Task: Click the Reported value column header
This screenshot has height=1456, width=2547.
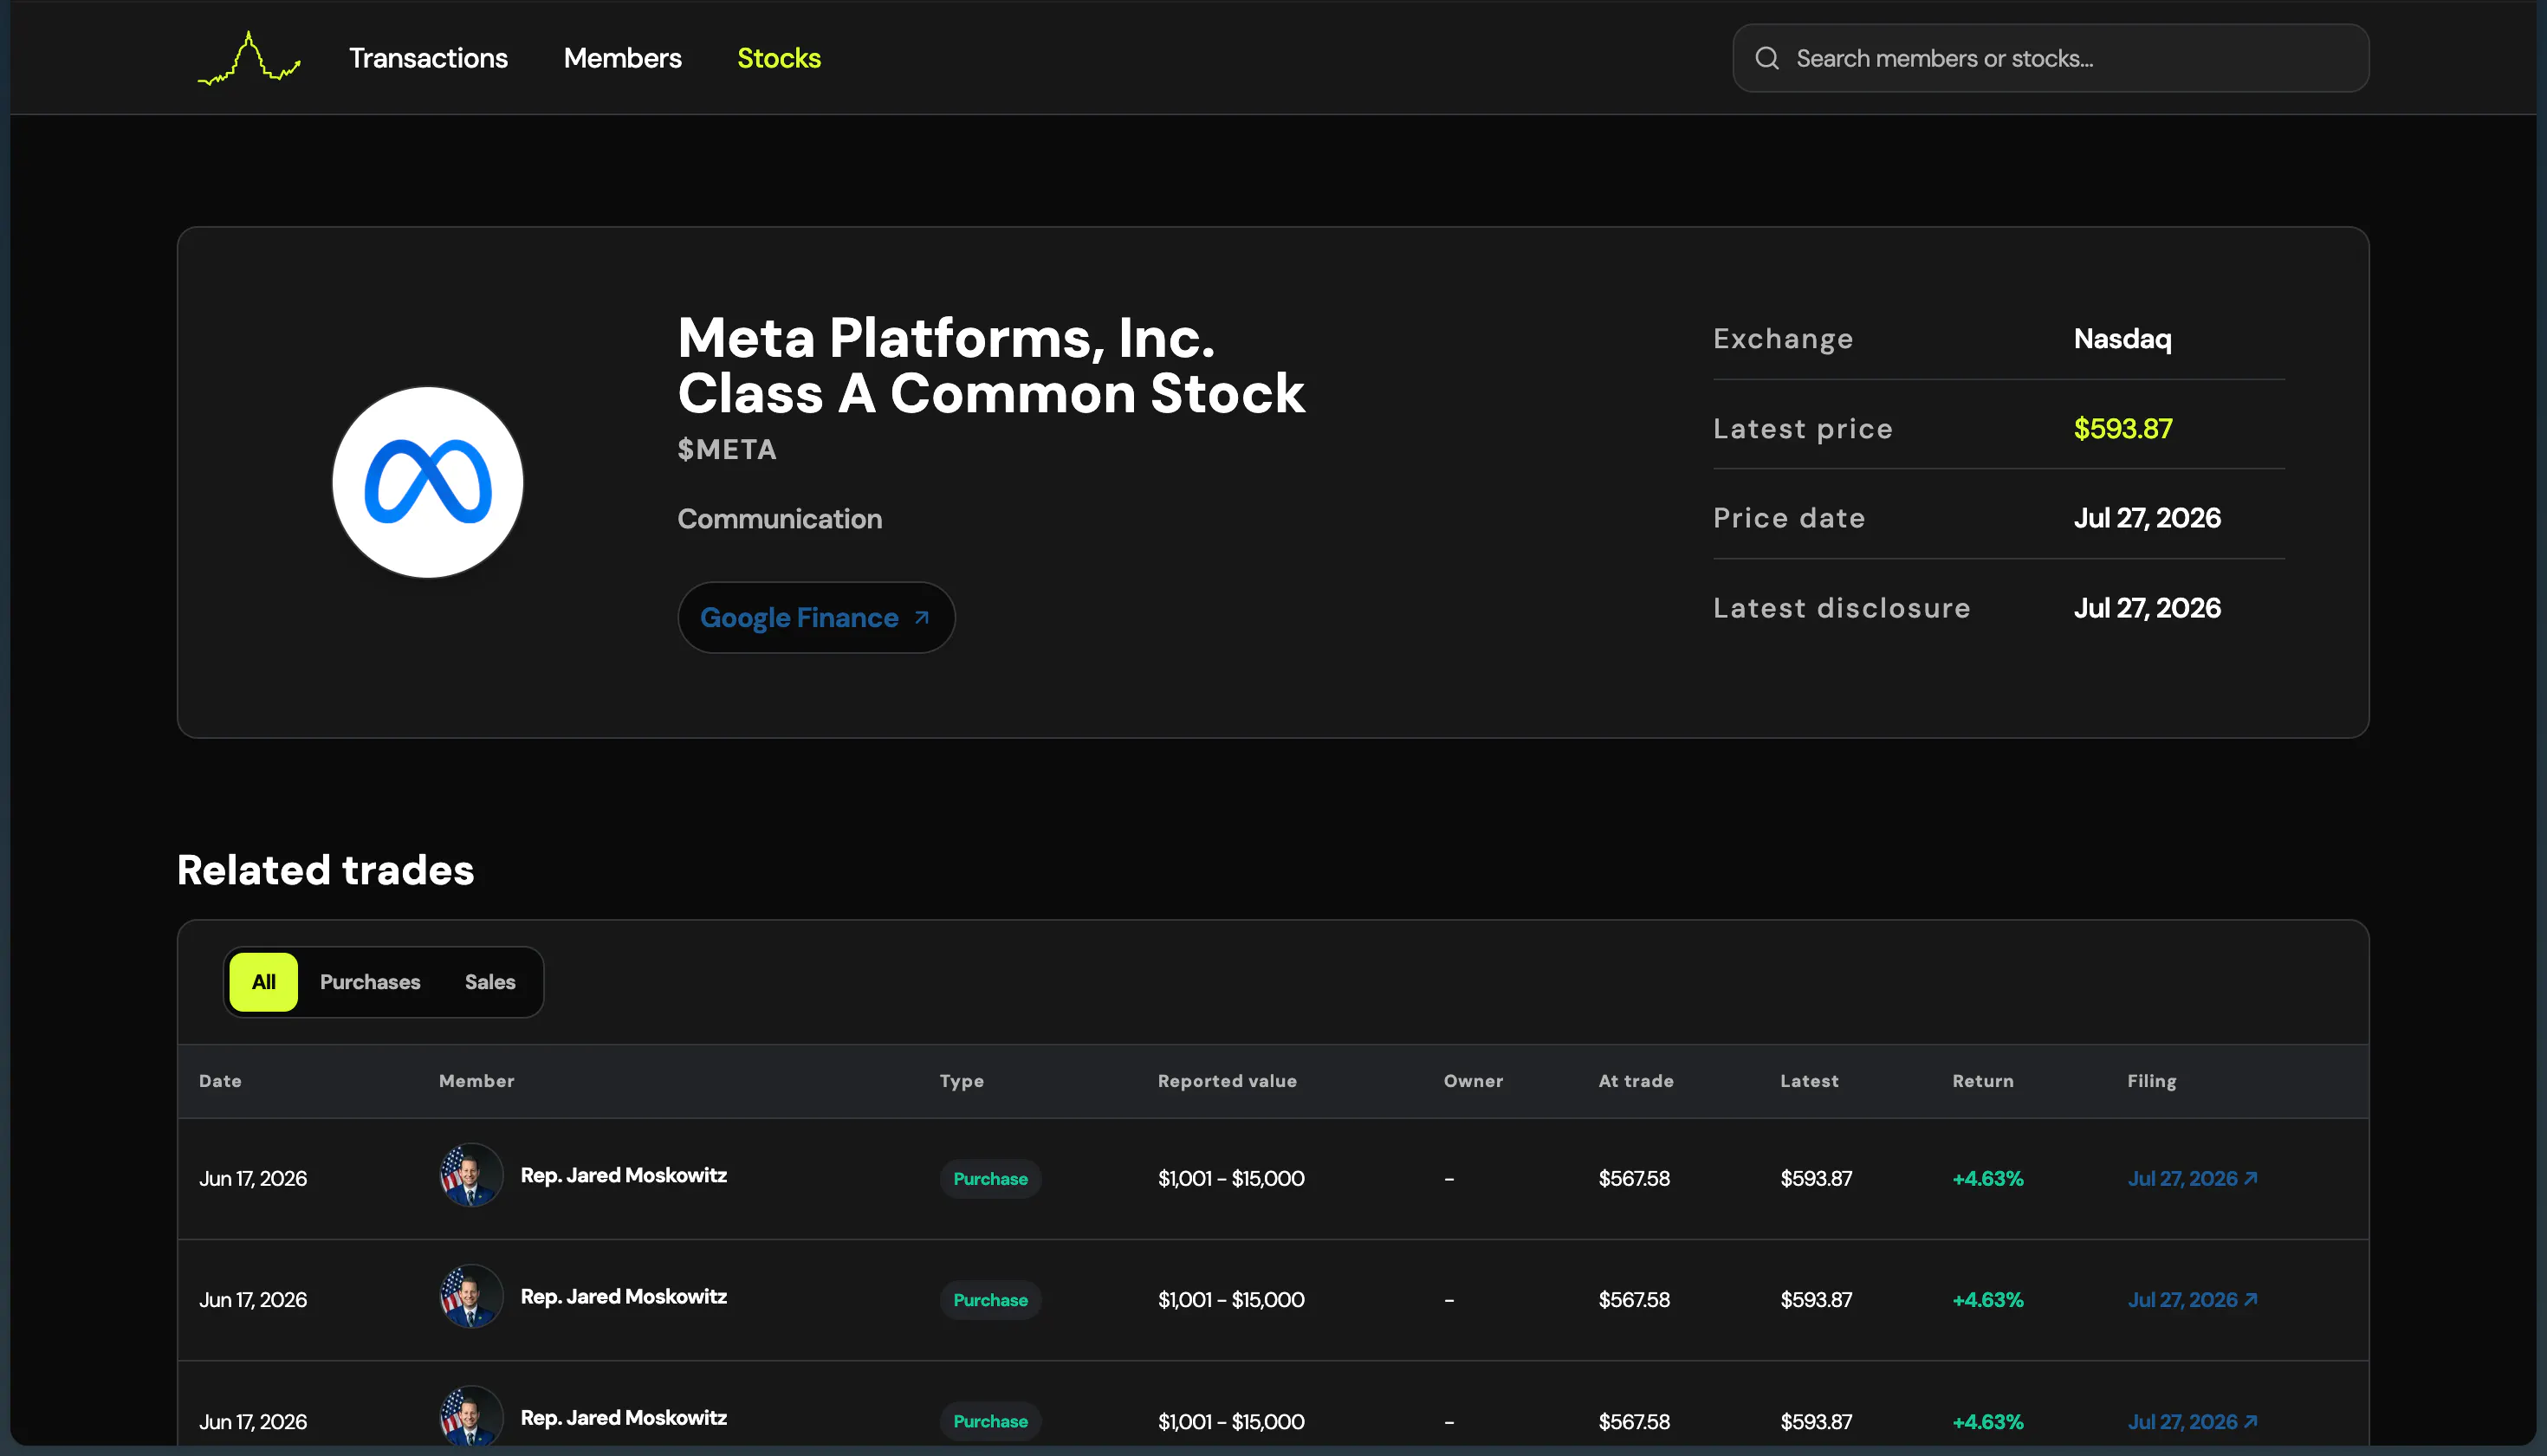Action: pos(1227,1081)
